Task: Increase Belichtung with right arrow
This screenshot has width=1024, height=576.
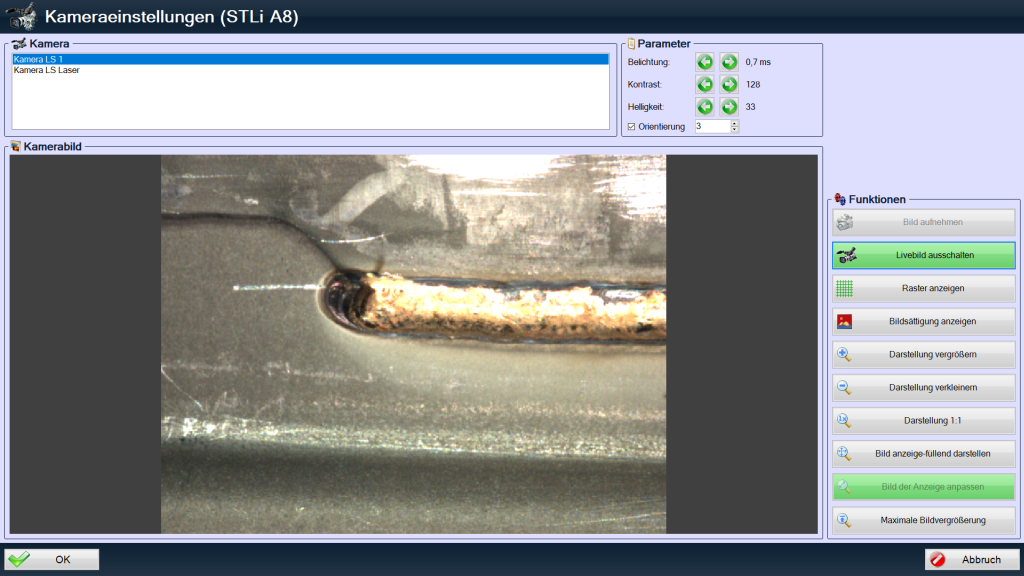Action: coord(729,62)
